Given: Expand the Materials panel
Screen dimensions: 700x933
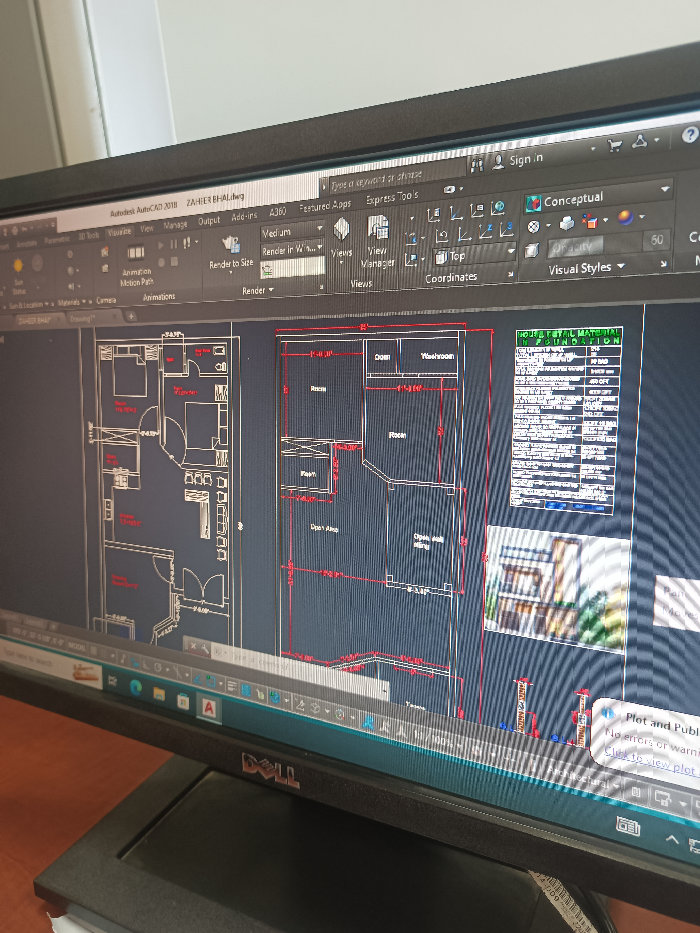Looking at the screenshot, I should click(71, 302).
